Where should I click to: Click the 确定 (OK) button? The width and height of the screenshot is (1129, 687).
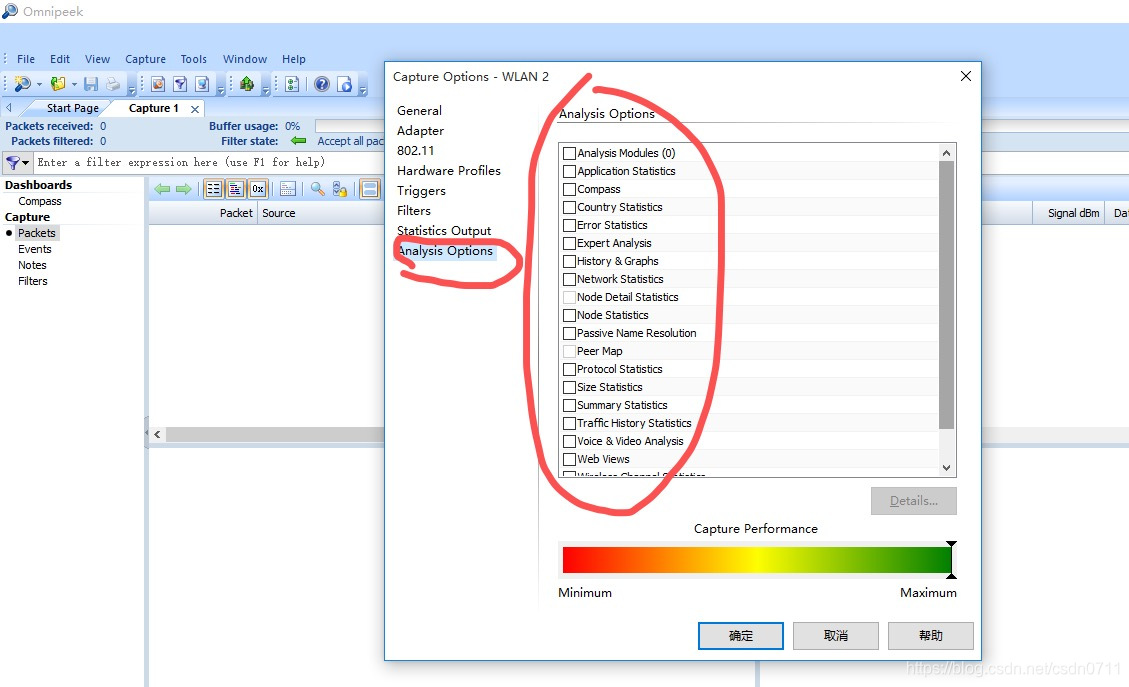tap(741, 636)
